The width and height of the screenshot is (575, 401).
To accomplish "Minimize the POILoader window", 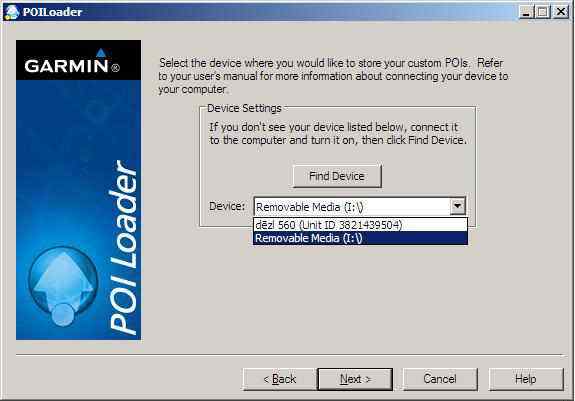I will 526,12.
